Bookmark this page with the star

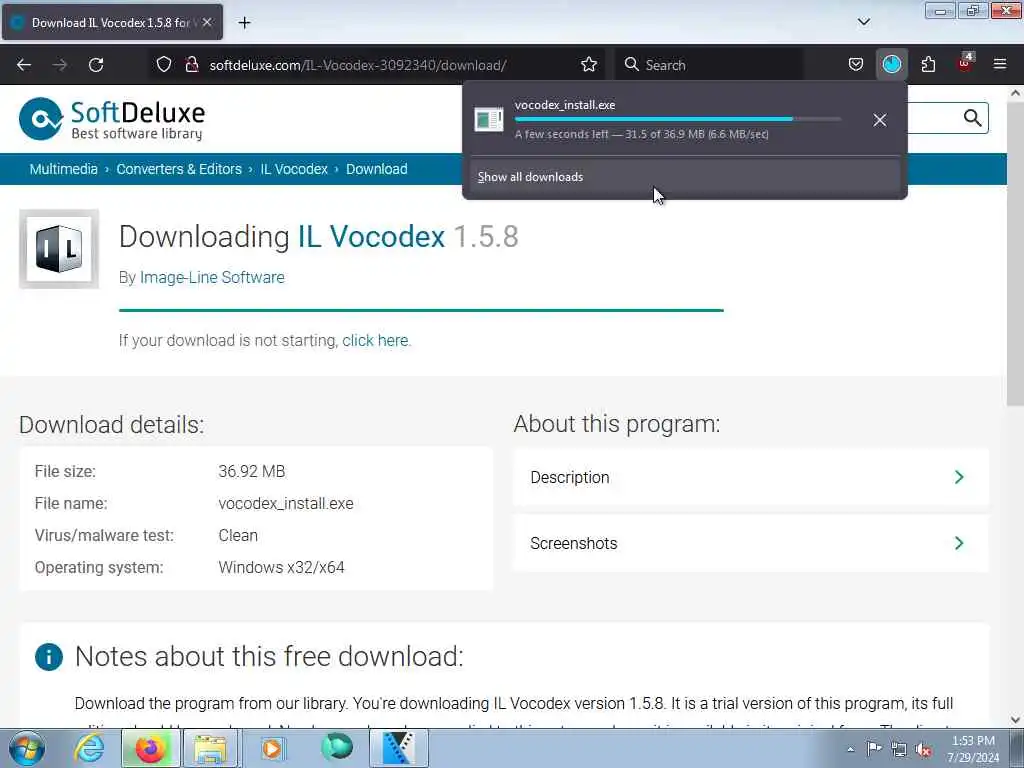pos(589,65)
